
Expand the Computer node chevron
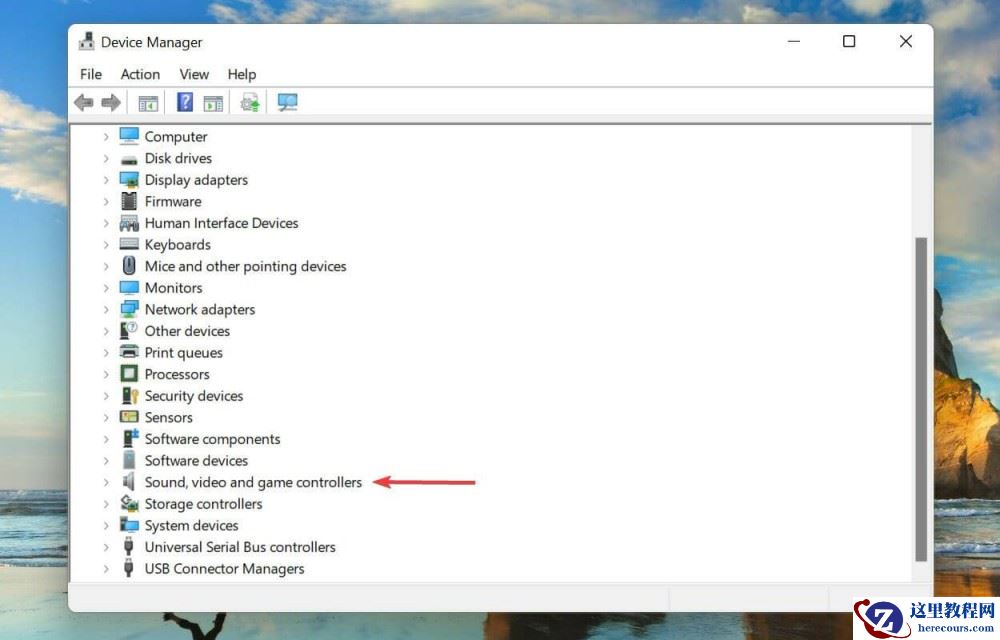[x=106, y=136]
